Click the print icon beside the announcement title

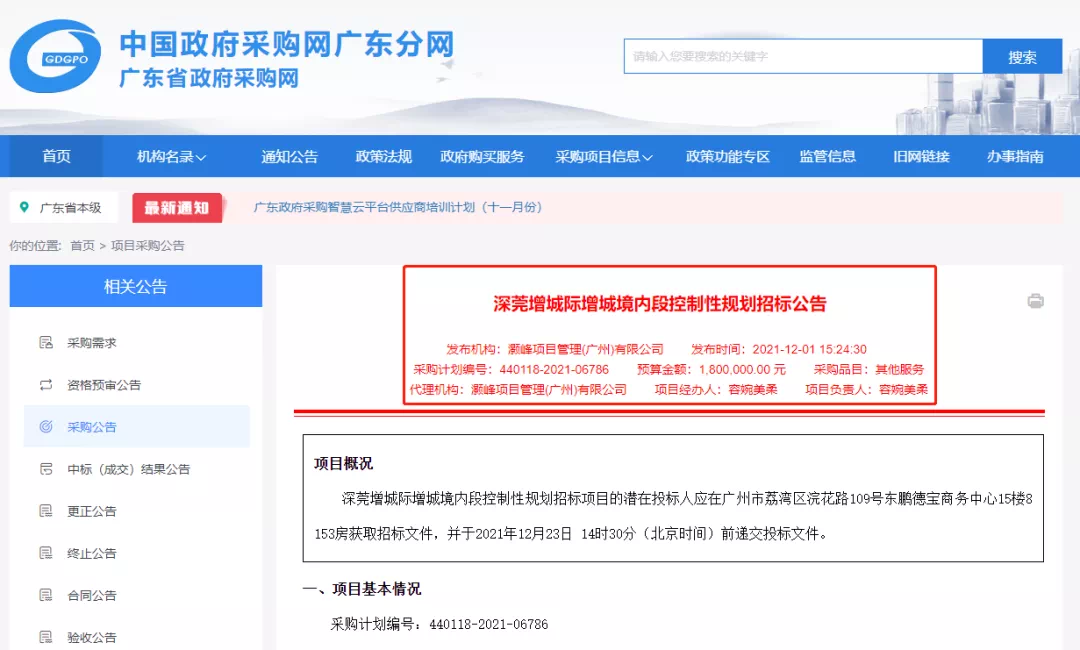[1035, 301]
